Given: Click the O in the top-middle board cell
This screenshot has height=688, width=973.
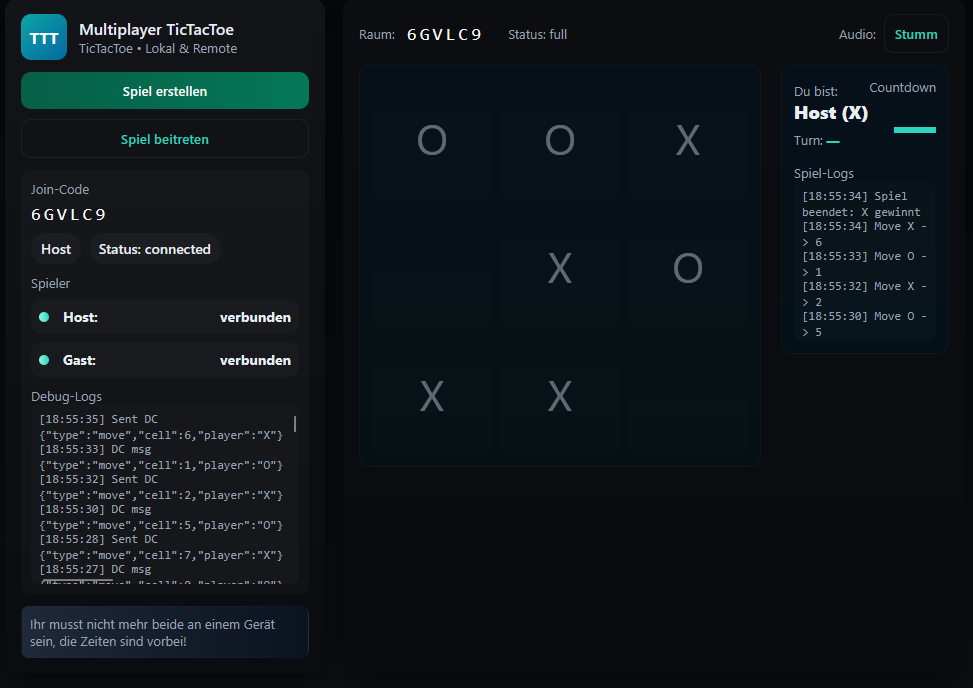Looking at the screenshot, I should tap(560, 140).
